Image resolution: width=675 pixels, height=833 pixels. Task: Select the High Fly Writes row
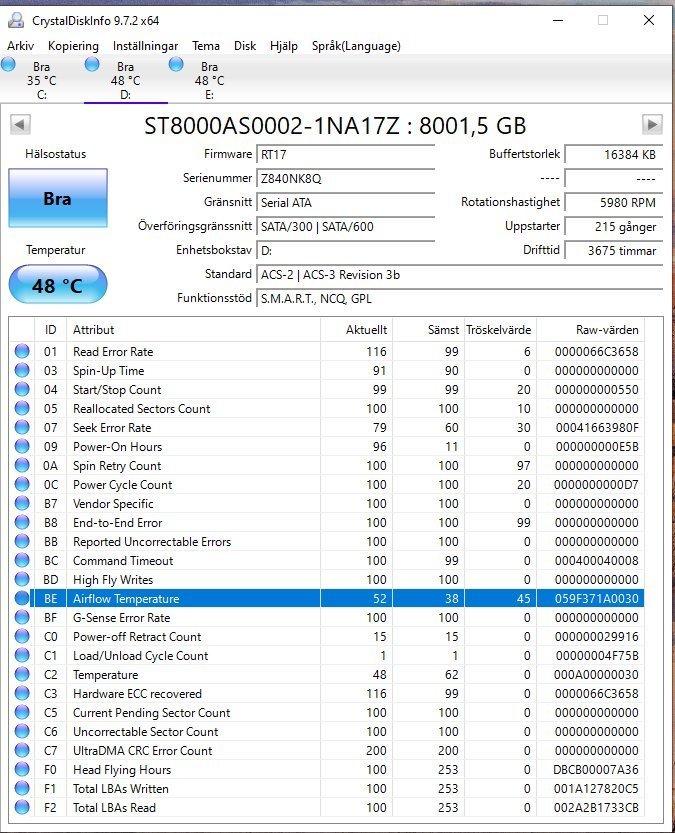pyautogui.click(x=327, y=579)
